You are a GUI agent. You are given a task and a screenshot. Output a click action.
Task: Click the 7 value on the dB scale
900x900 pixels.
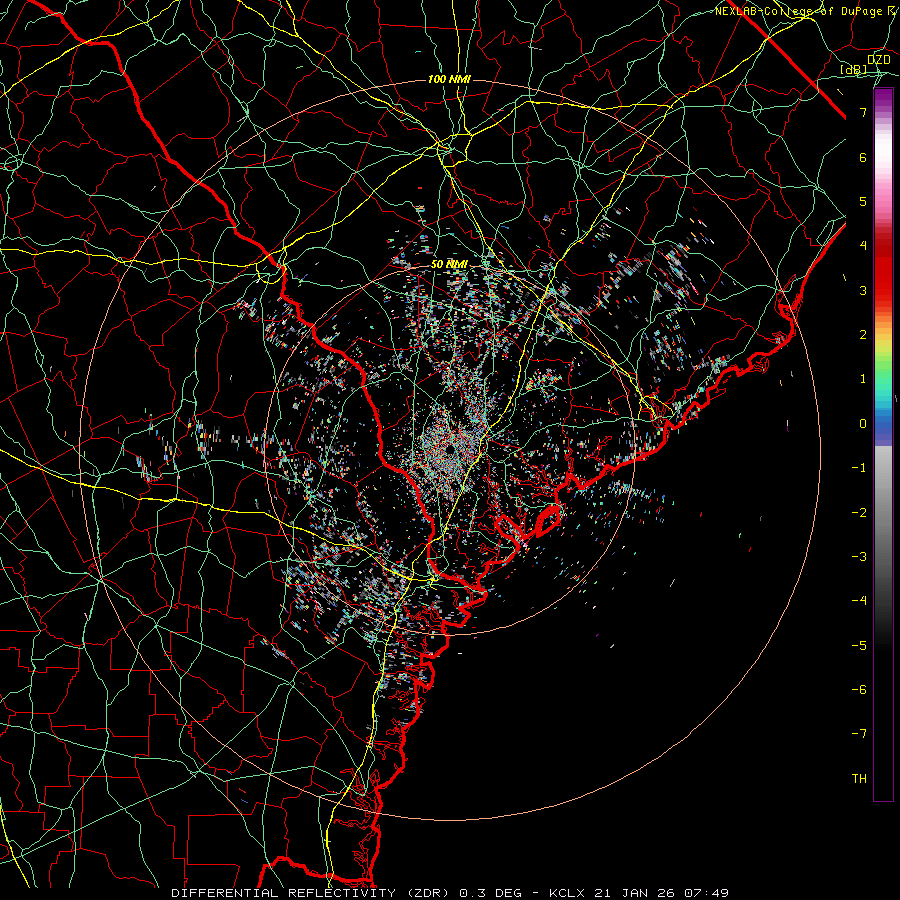863,112
